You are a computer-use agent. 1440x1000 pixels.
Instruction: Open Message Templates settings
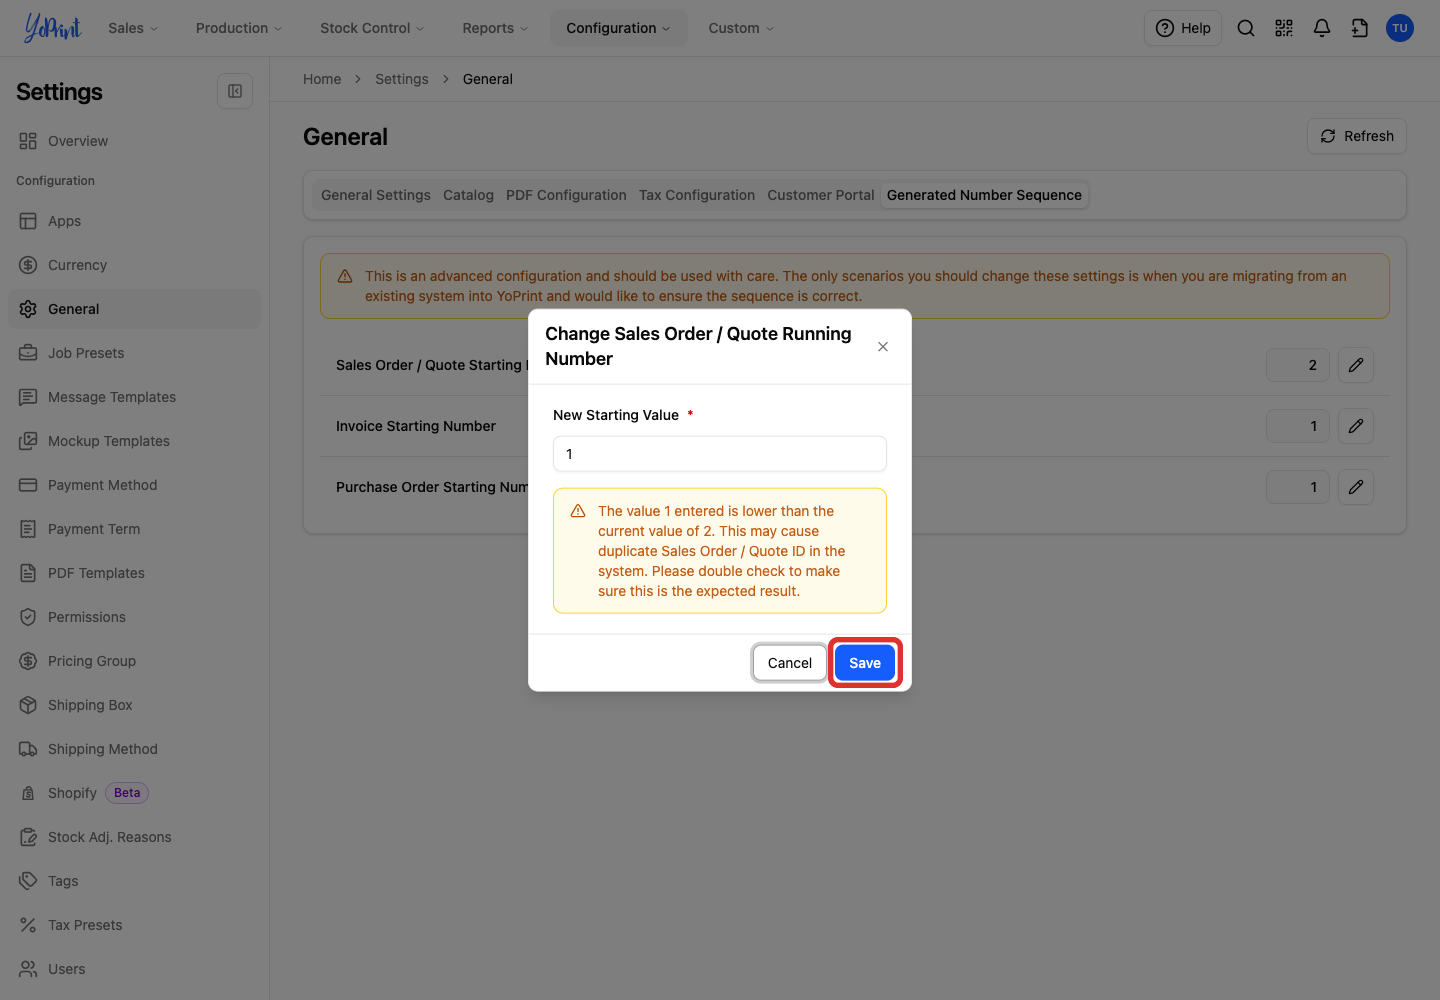[x=134, y=397]
